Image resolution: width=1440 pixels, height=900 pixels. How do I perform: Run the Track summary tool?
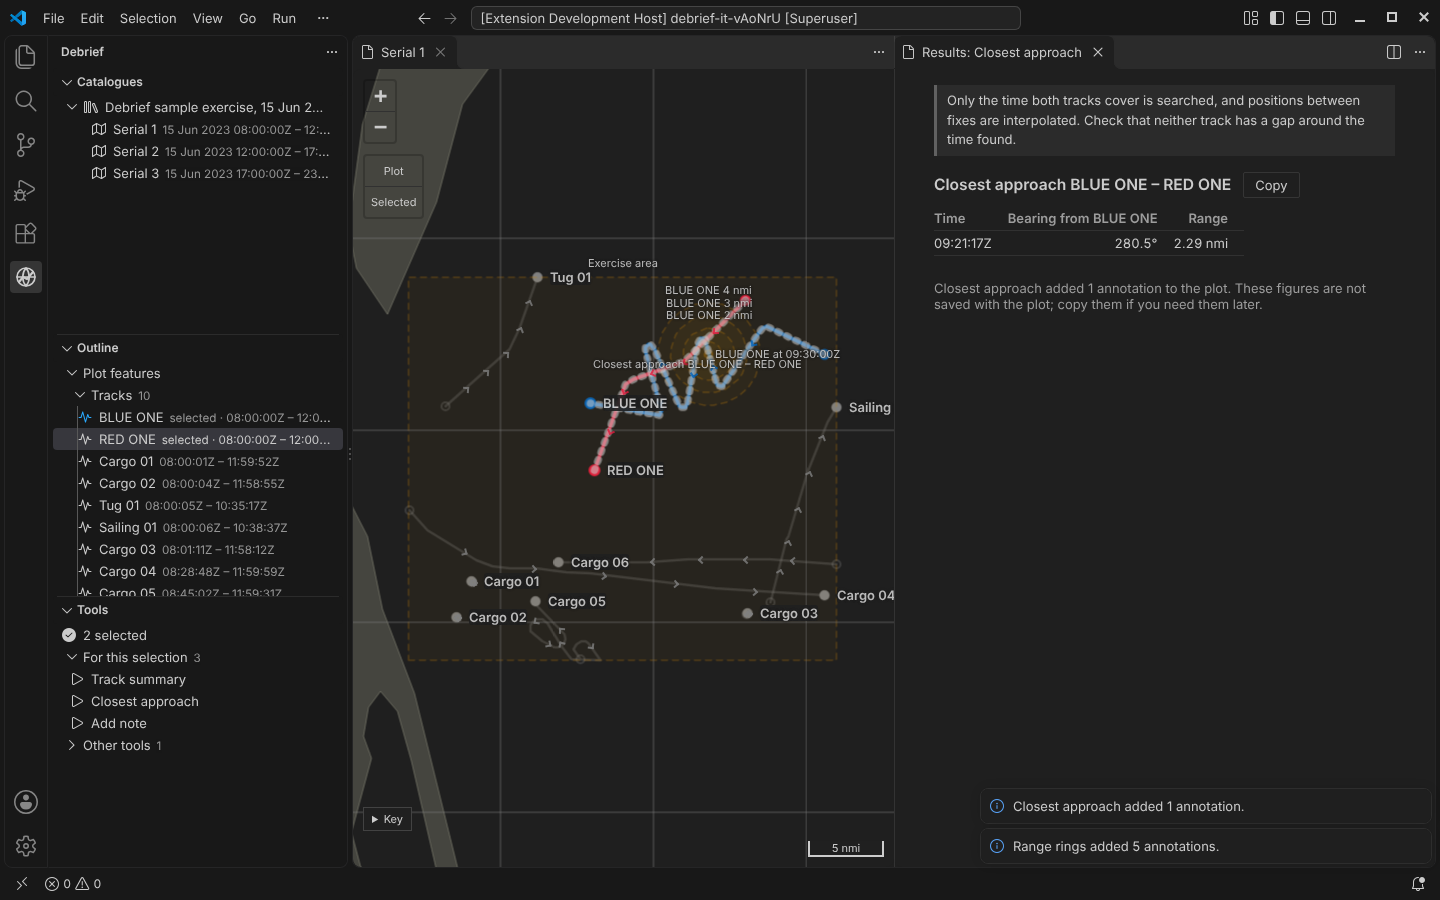(x=138, y=679)
